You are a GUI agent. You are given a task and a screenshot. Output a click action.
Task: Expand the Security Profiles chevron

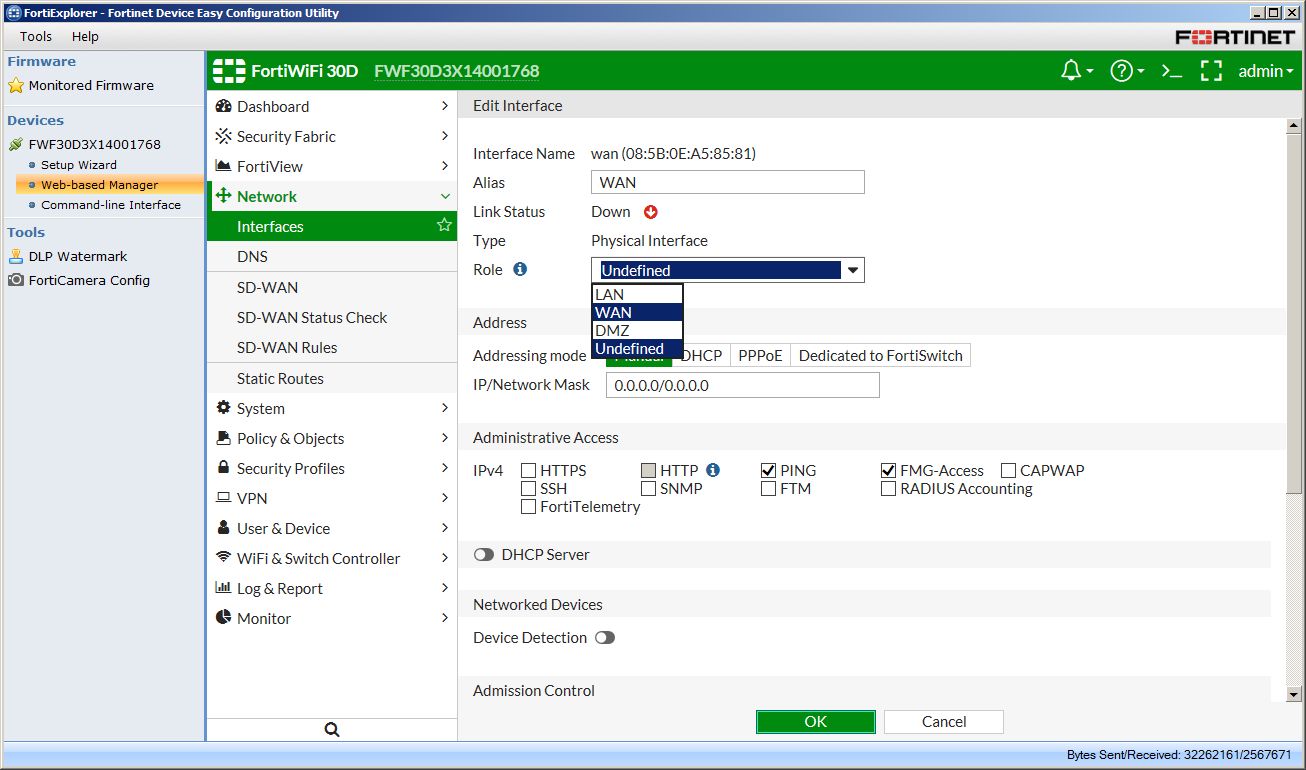coord(444,468)
